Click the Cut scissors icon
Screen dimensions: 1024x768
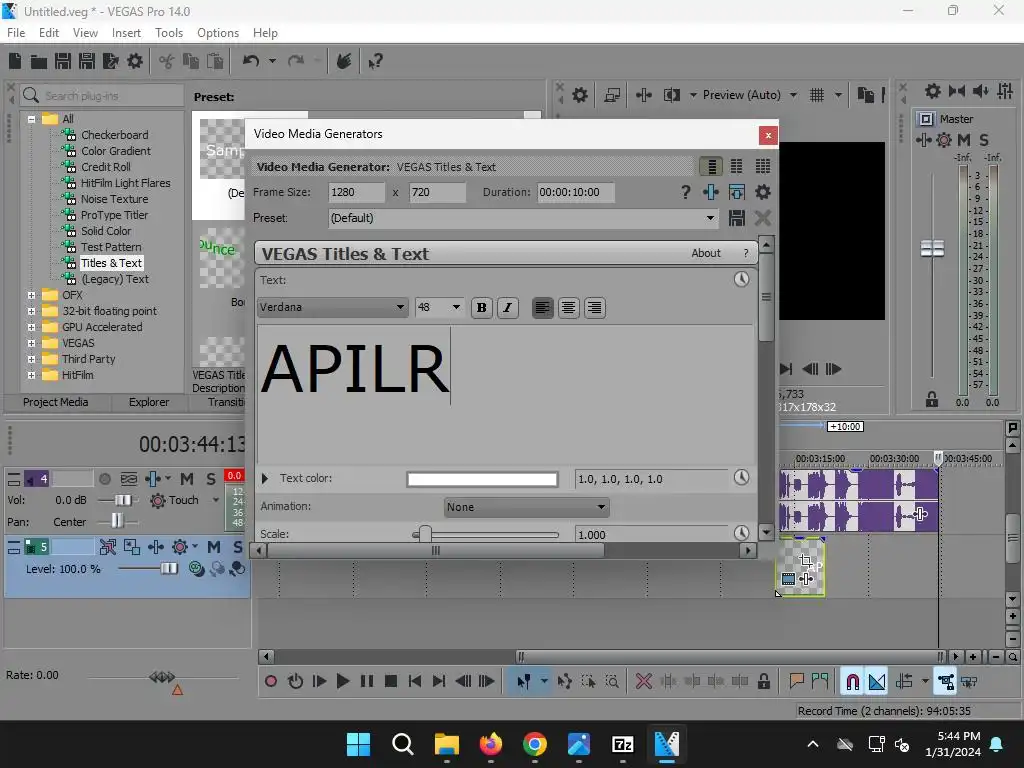tap(167, 61)
